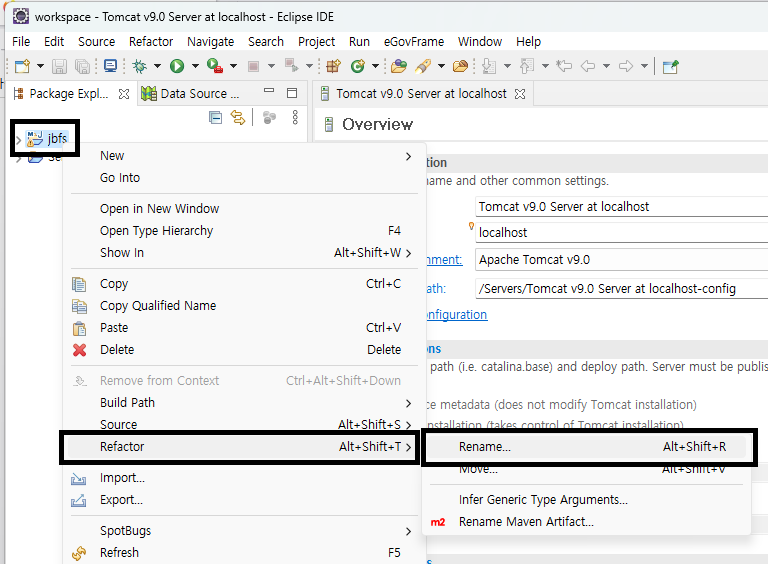Open the File menu
Viewport: 768px width, 564px height.
[21, 42]
